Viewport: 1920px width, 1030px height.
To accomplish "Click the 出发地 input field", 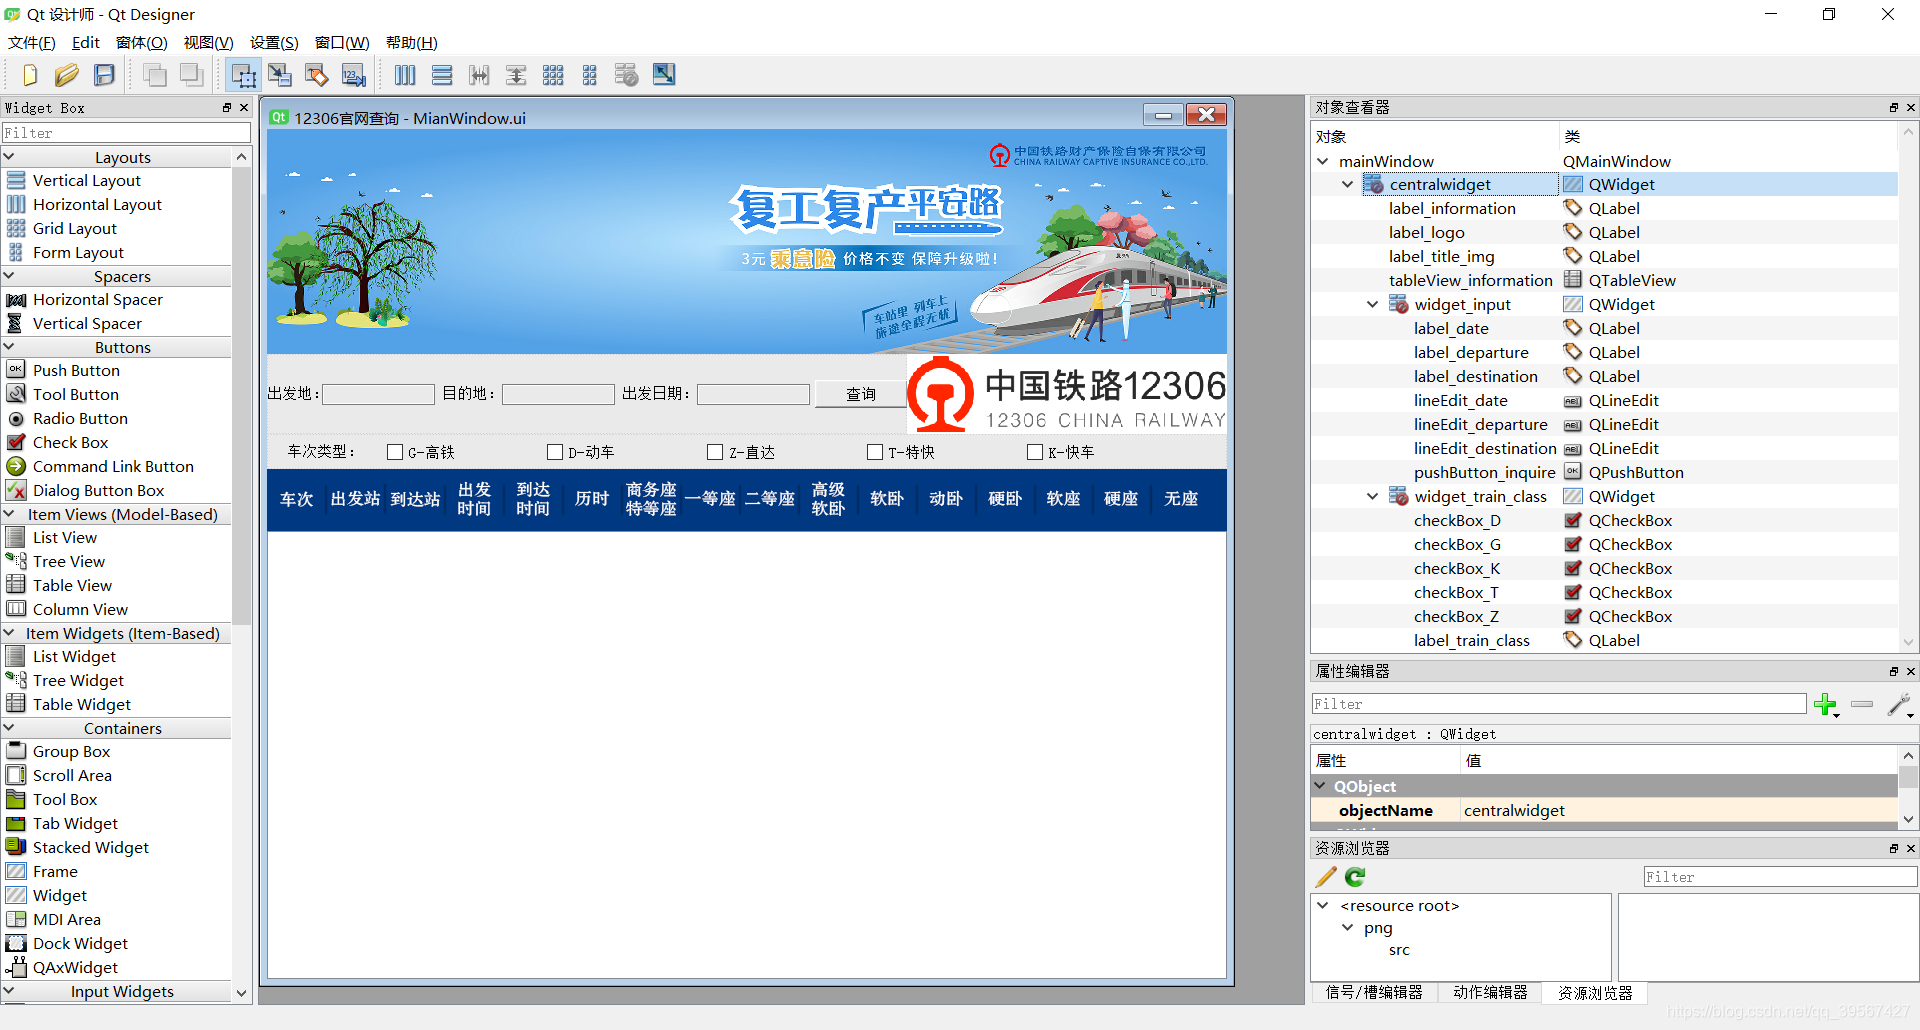I will (378, 394).
